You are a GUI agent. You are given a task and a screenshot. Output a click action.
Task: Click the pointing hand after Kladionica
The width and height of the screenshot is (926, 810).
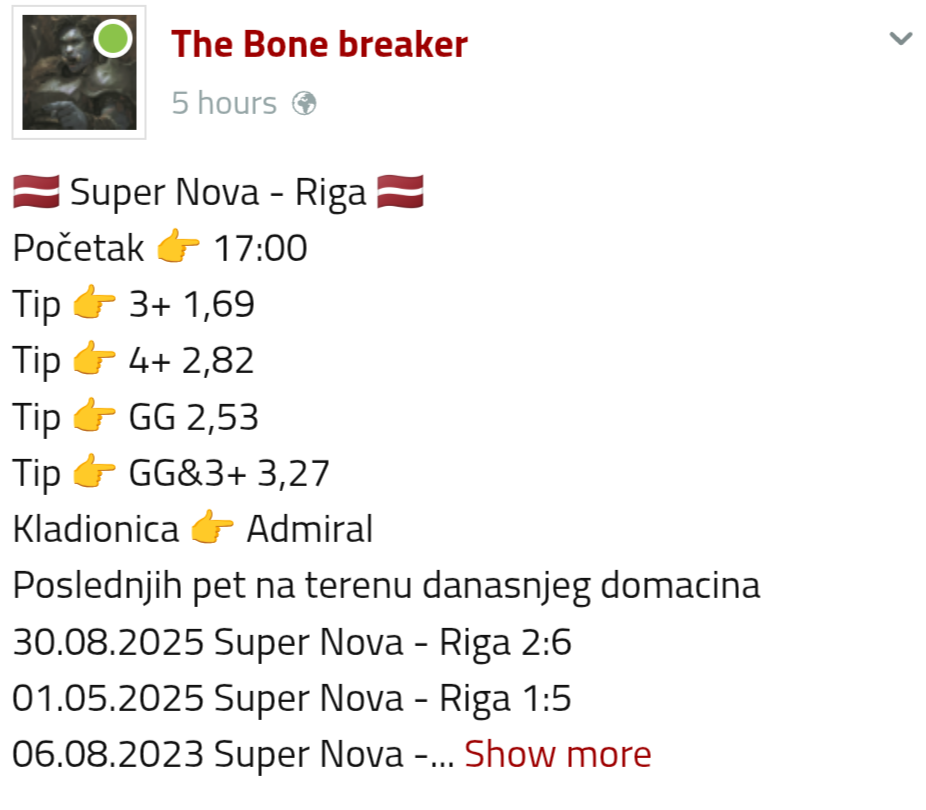pos(212,529)
